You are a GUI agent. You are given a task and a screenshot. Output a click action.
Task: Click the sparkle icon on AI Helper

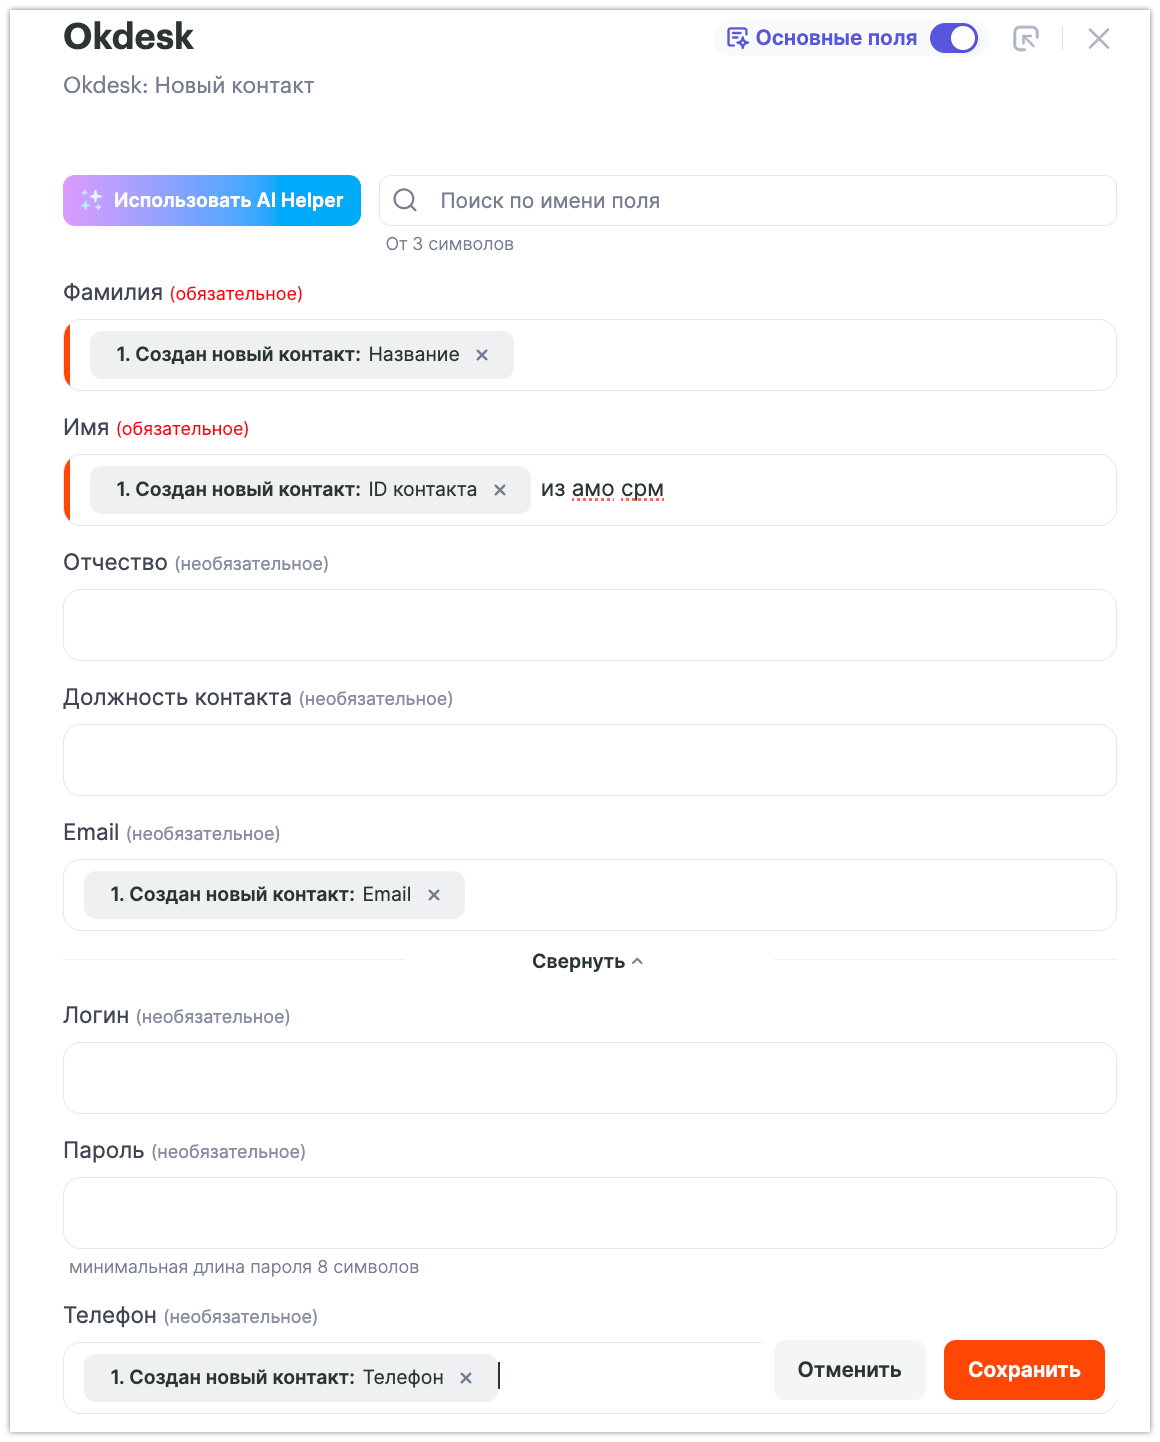point(92,200)
